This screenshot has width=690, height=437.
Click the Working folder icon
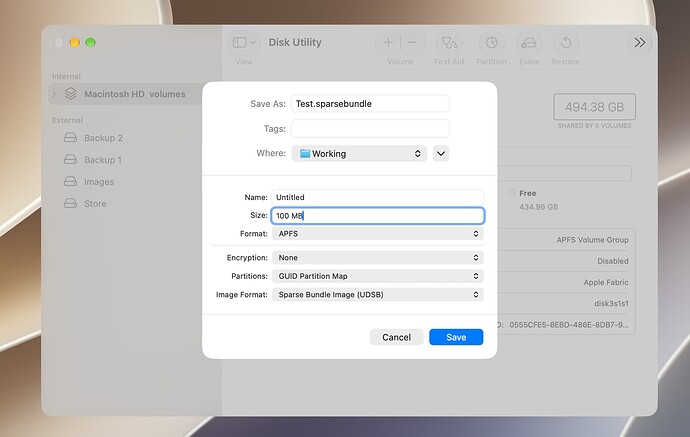click(x=305, y=153)
